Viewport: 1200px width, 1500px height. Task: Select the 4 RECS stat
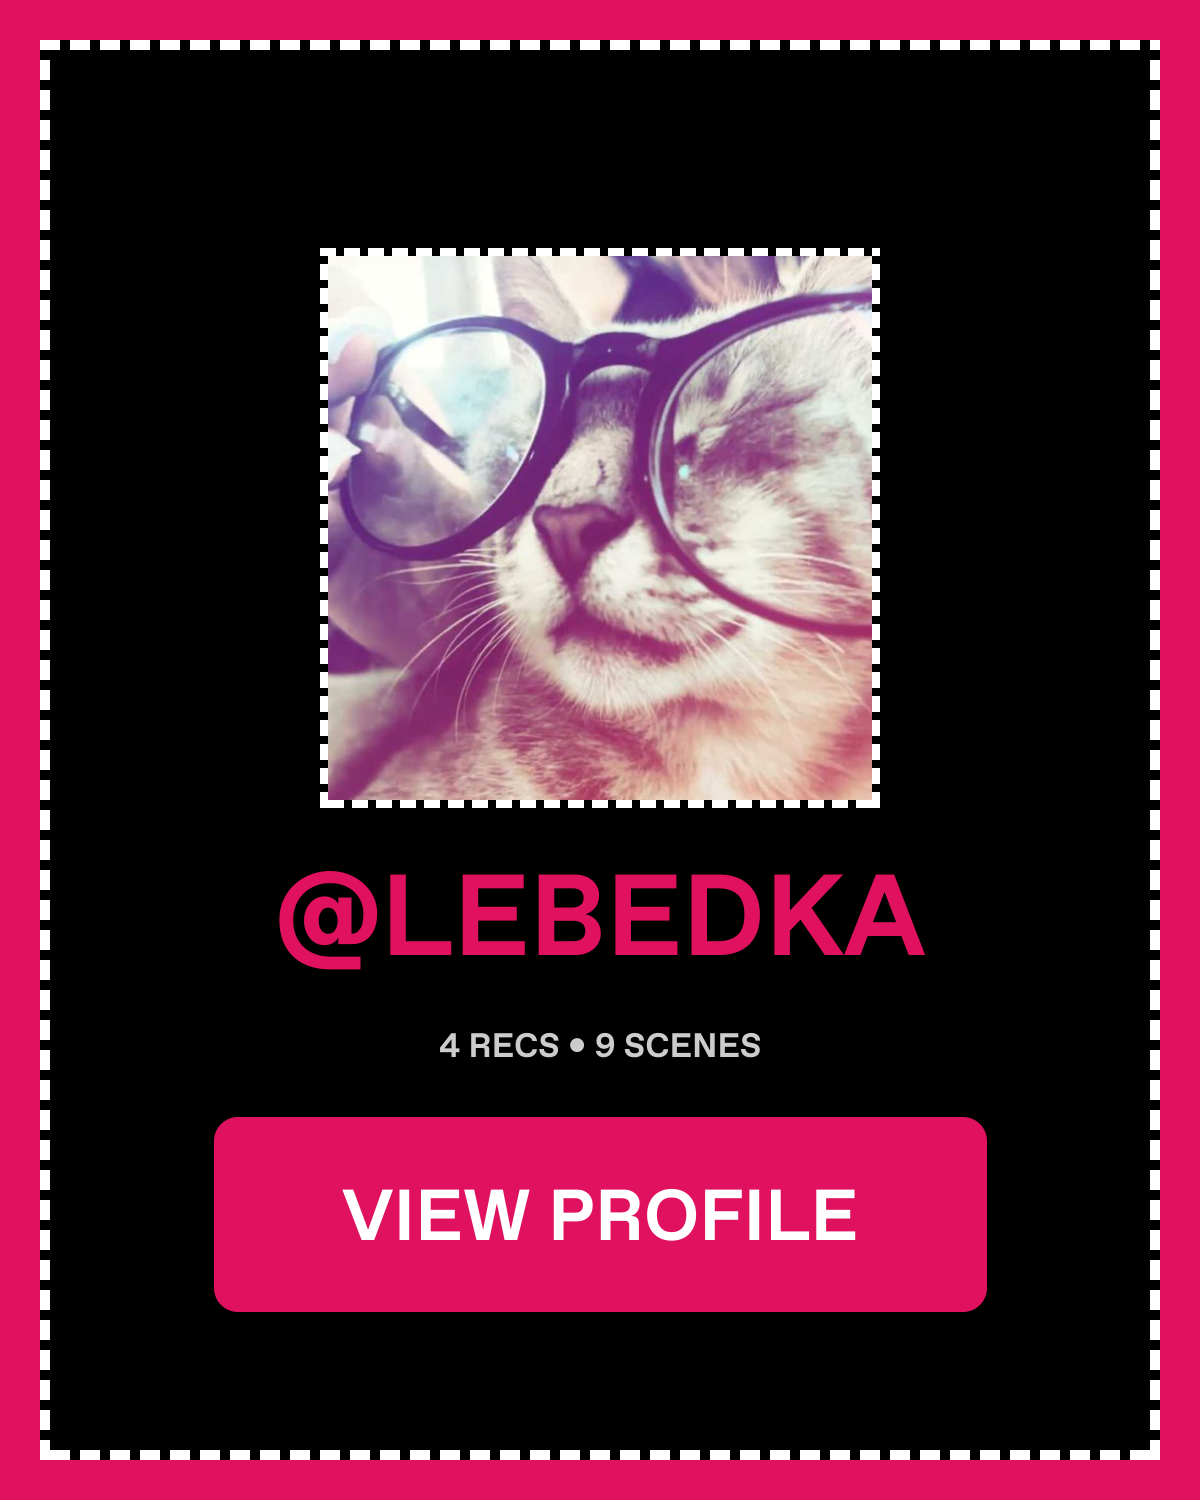pyautogui.click(x=499, y=1046)
